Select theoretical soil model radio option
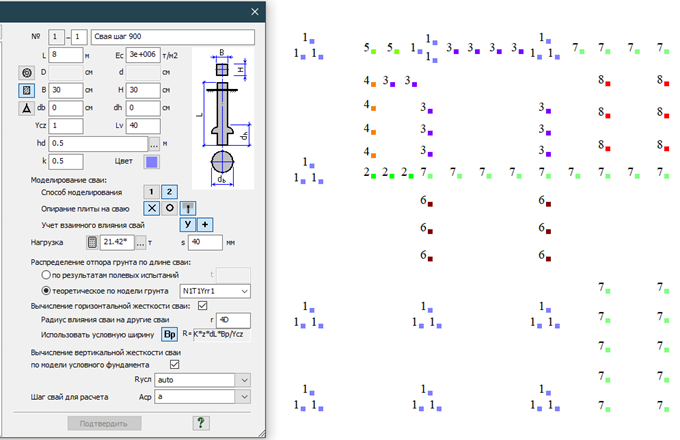This screenshot has height=440, width=680. click(x=46, y=290)
